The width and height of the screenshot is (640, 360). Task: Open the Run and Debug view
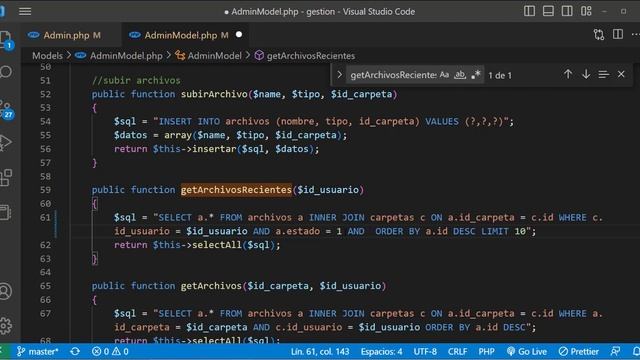click(x=6, y=143)
